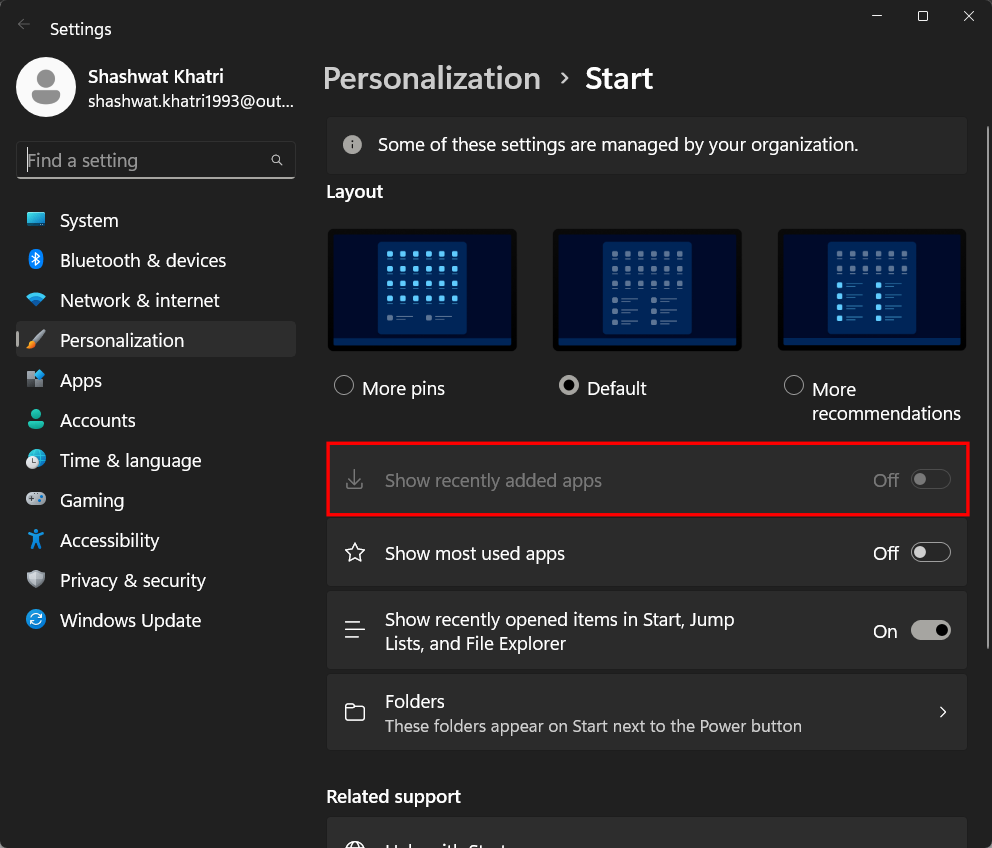992x848 pixels.
Task: Select the Time & language clock icon
Action: click(35, 460)
